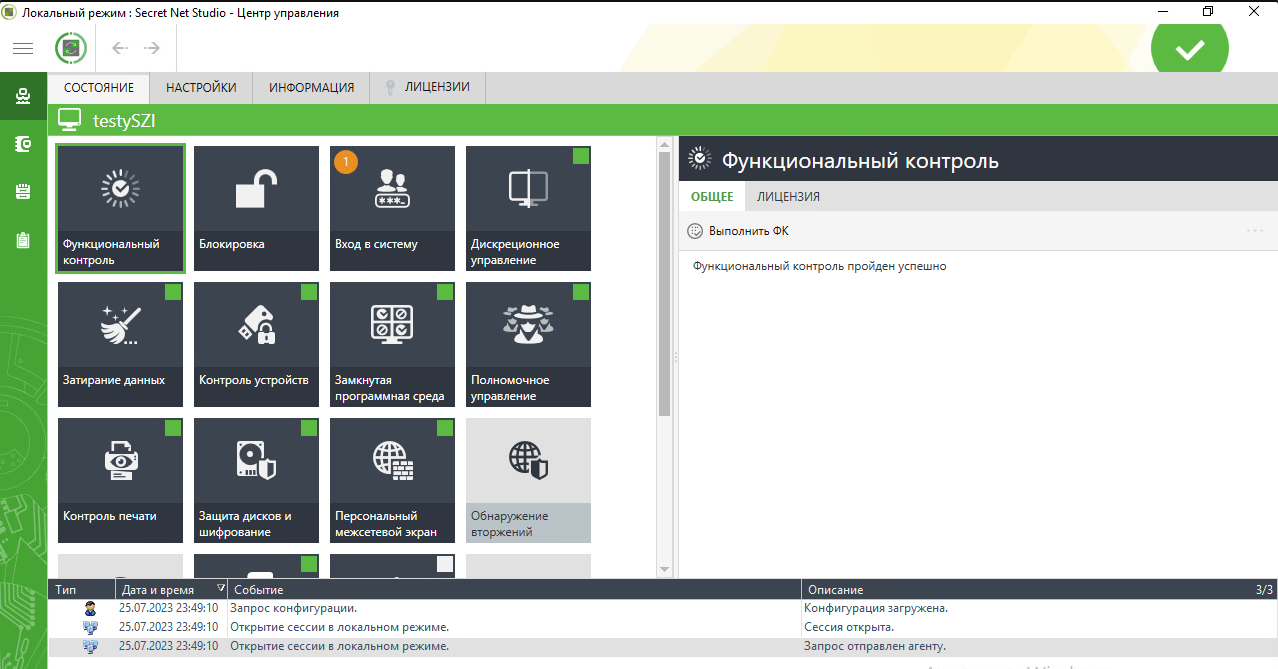Toggle green square on Затирание данных tile

point(173,292)
